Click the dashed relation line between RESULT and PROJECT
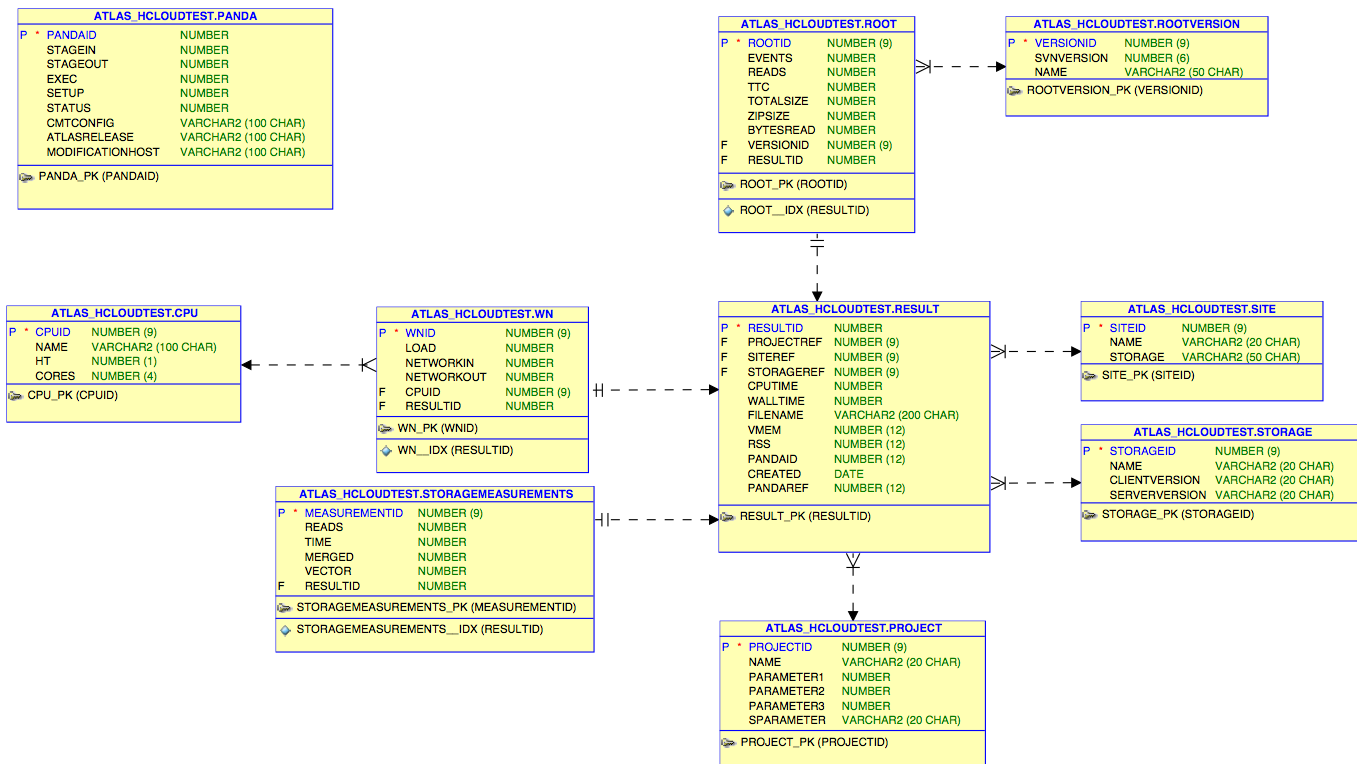 [x=853, y=586]
